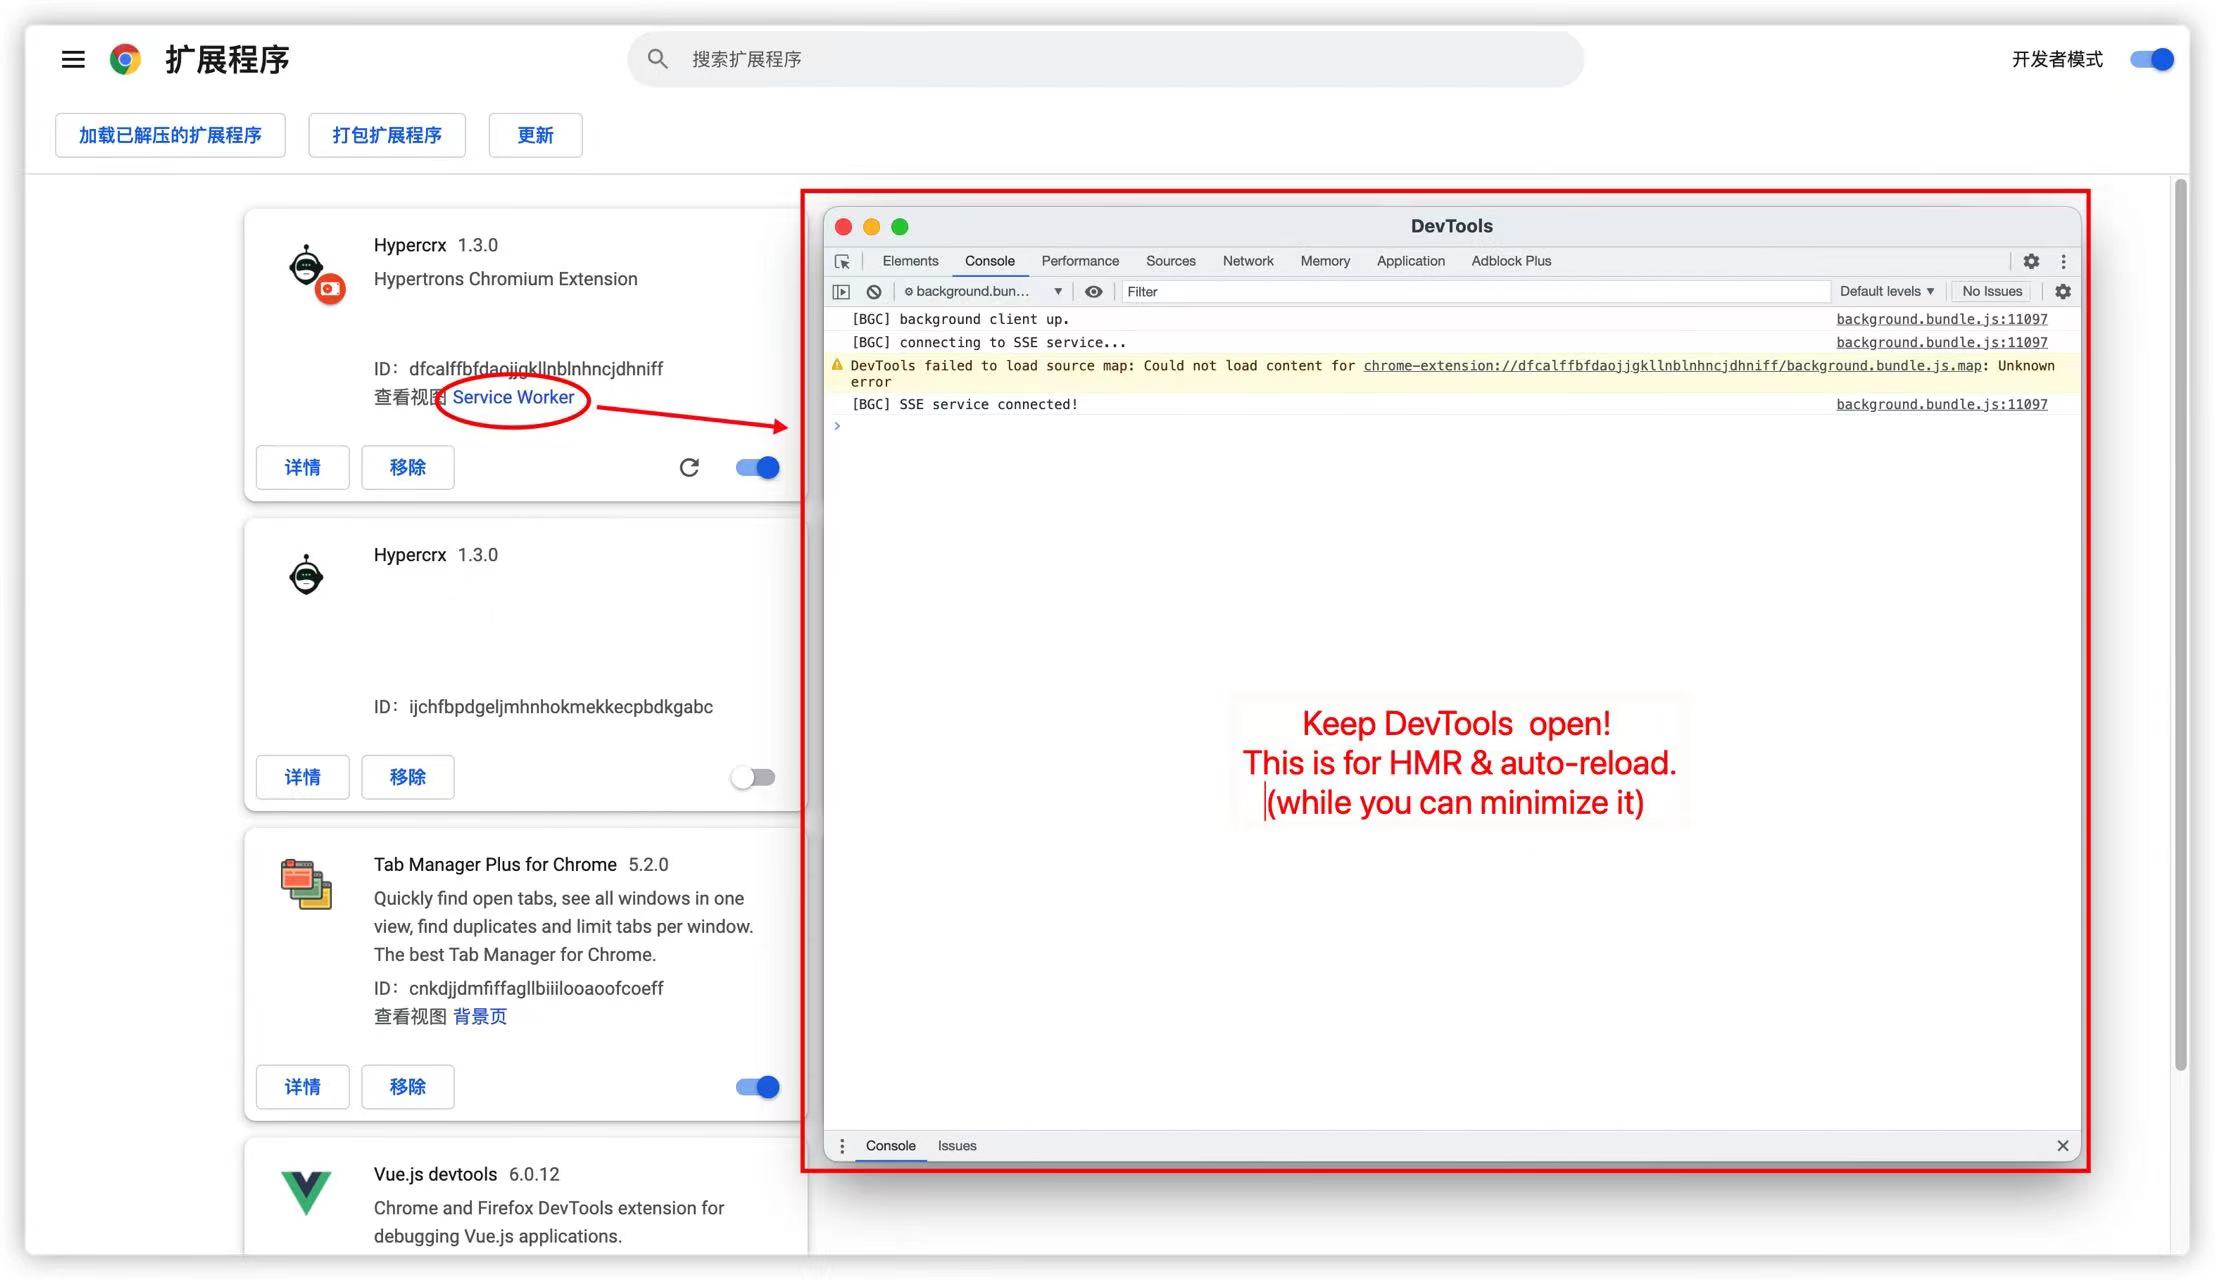Disable Tab Manager Plus extension toggle
The width and height of the screenshot is (2215, 1280).
point(757,1087)
